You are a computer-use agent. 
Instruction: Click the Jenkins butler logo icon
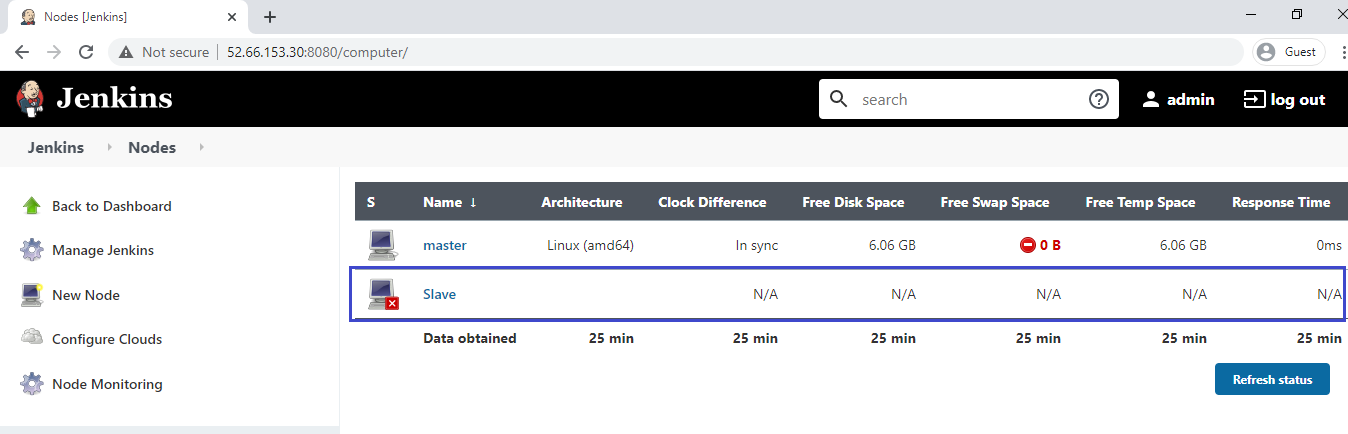(x=30, y=98)
